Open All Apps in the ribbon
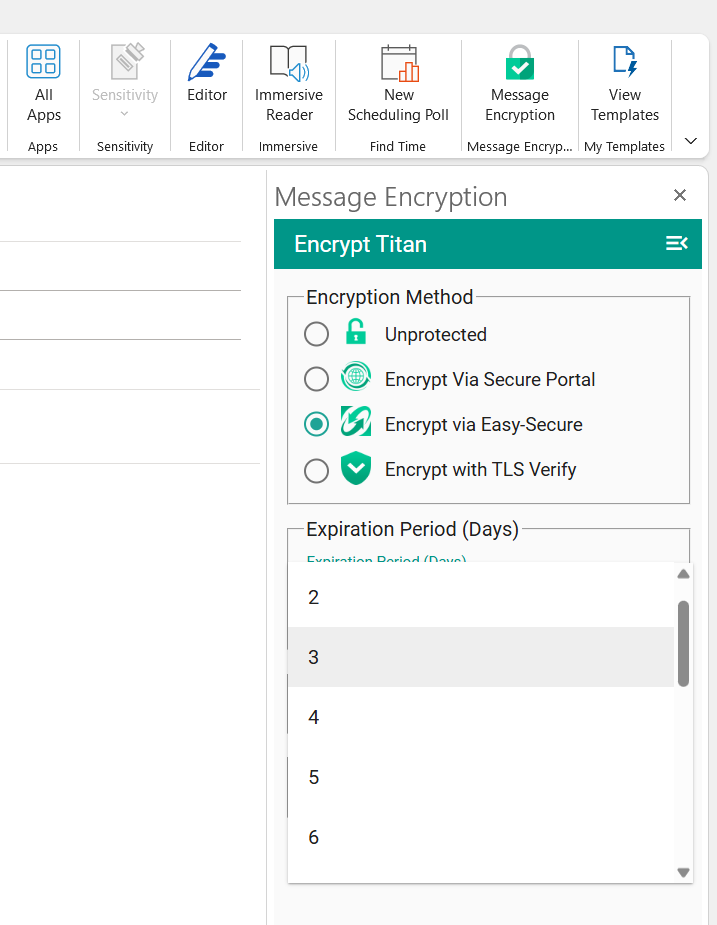Viewport: 717px width, 925px height. [x=44, y=83]
